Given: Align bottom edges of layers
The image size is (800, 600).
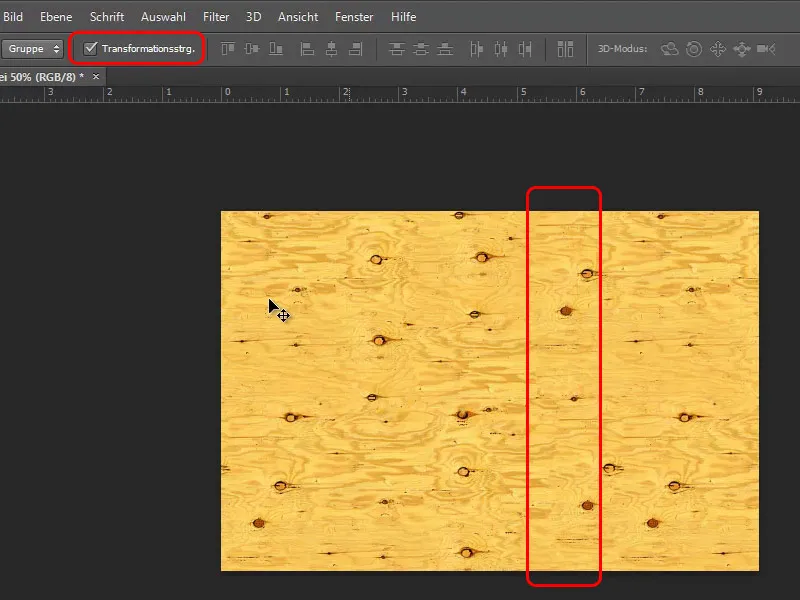Looking at the screenshot, I should pos(276,49).
